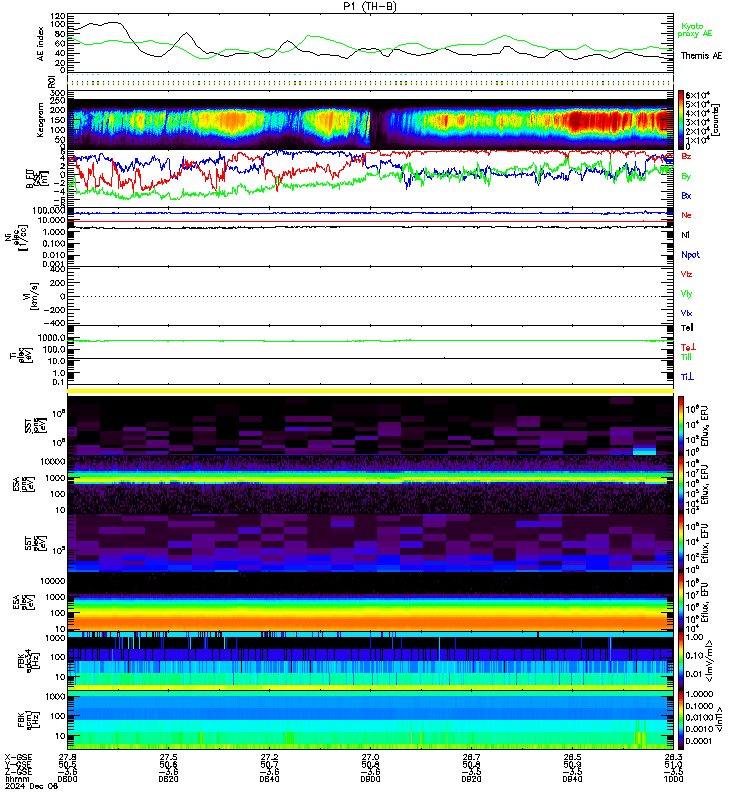750x800 pixels.
Task: Click the AE index axis label
Action: [41, 44]
